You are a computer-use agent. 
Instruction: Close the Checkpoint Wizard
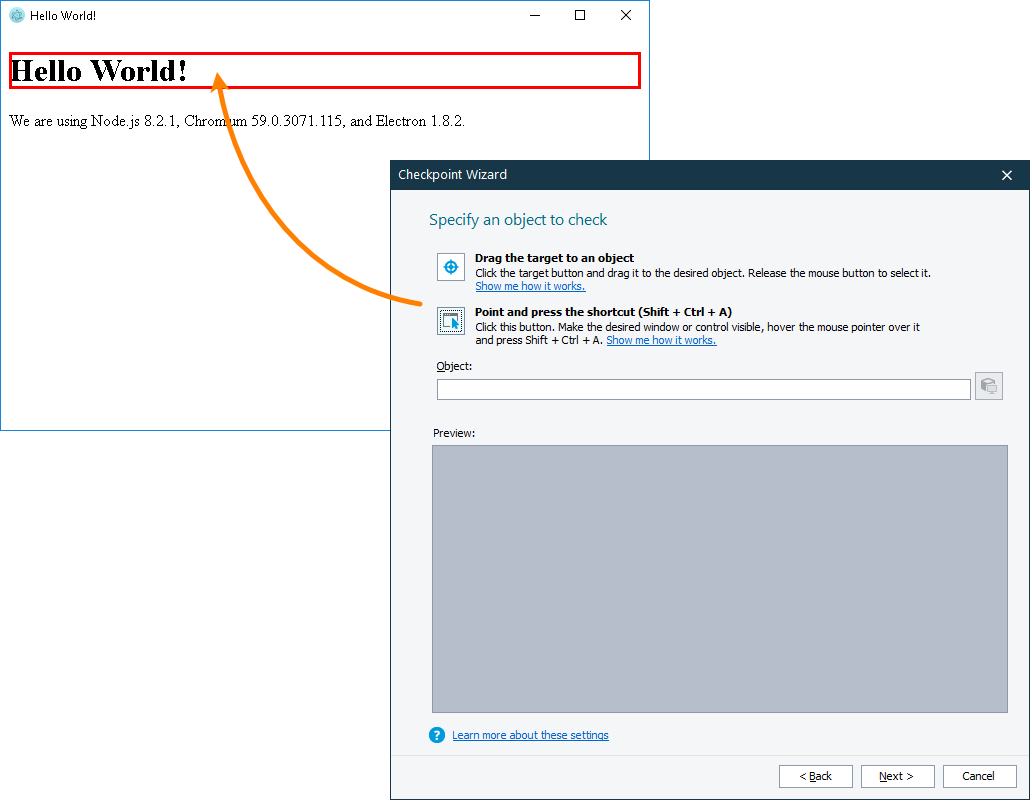1007,175
